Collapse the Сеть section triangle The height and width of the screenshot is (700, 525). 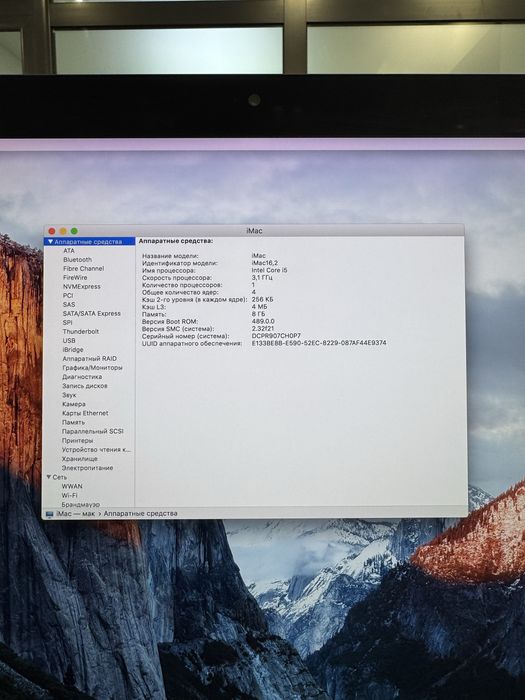[x=49, y=477]
